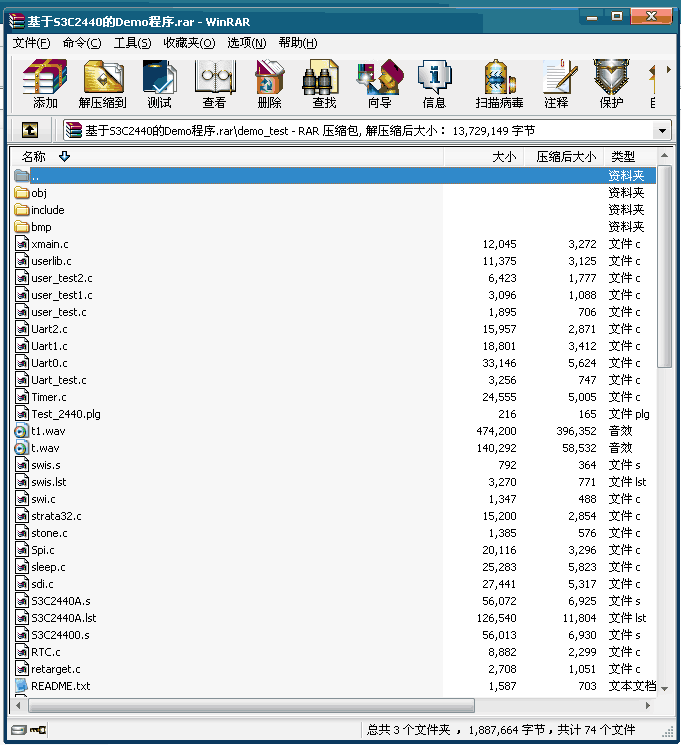Click the key icon in status bar
Image resolution: width=681 pixels, height=745 pixels.
38,730
